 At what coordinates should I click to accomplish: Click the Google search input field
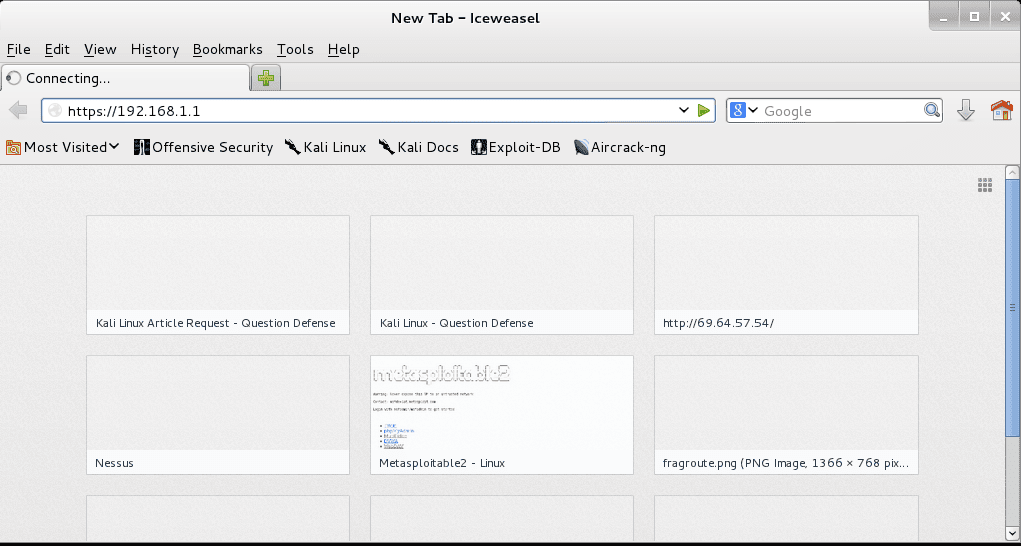pyautogui.click(x=841, y=111)
